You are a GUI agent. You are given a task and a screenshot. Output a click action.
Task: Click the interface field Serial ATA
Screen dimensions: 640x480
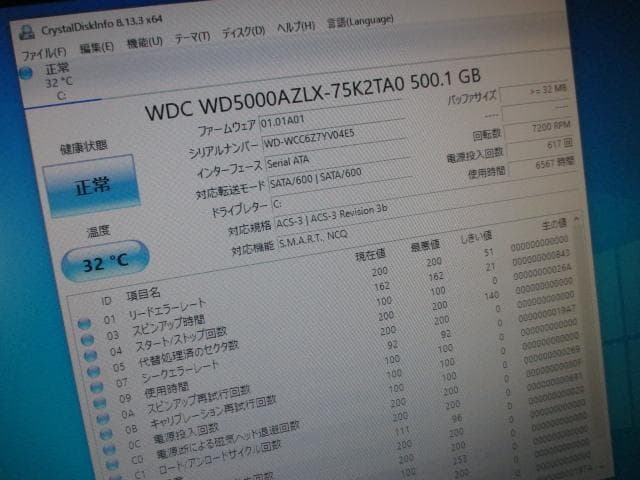tap(337, 157)
